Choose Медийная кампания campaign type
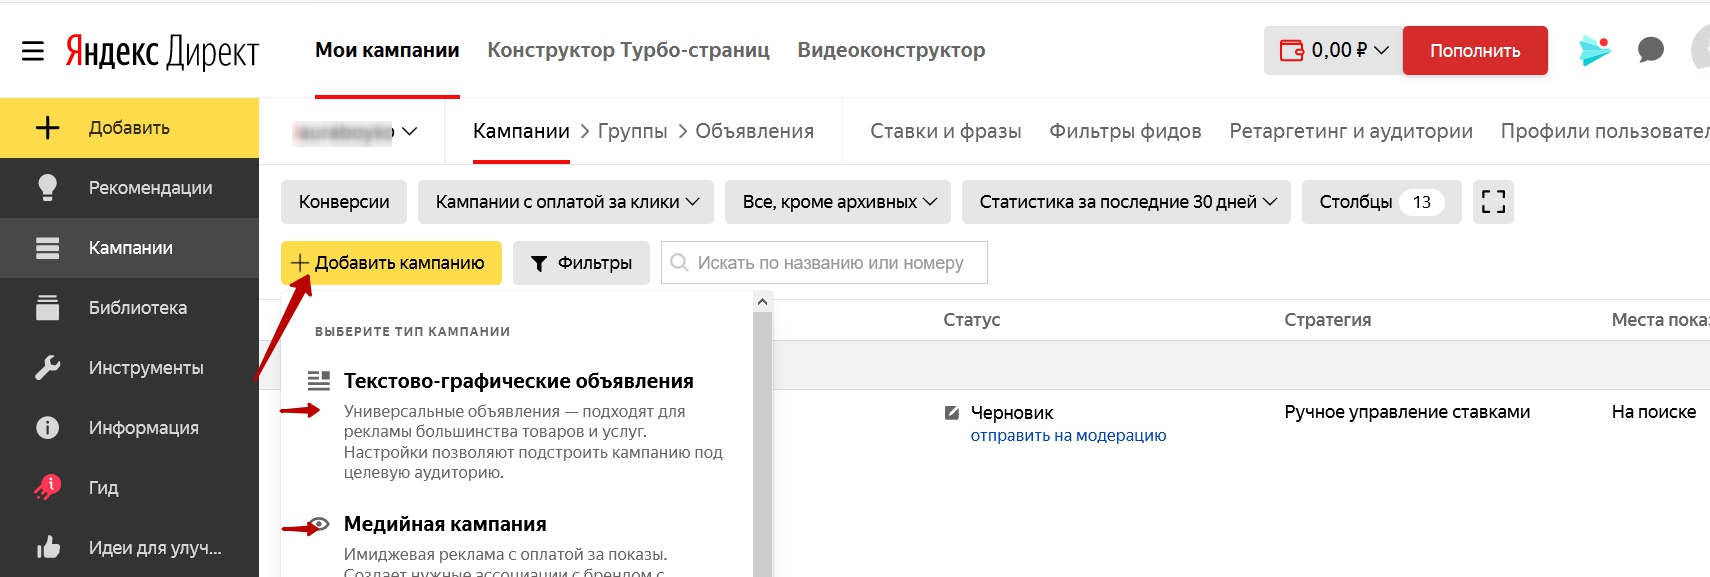The width and height of the screenshot is (1710, 577). tap(445, 524)
